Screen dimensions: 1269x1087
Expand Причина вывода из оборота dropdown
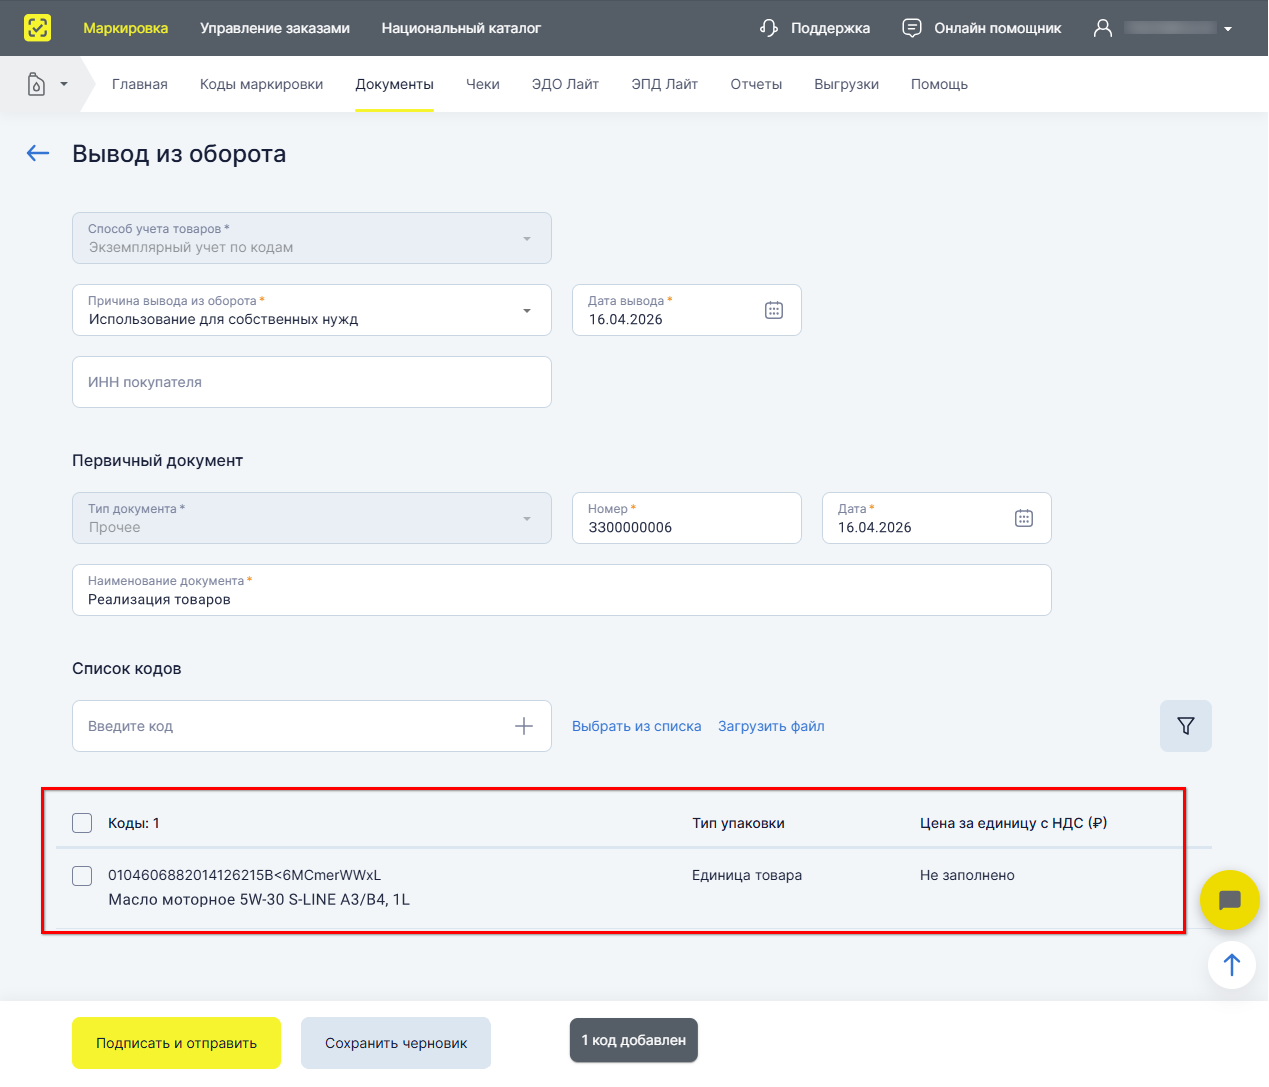(x=526, y=310)
